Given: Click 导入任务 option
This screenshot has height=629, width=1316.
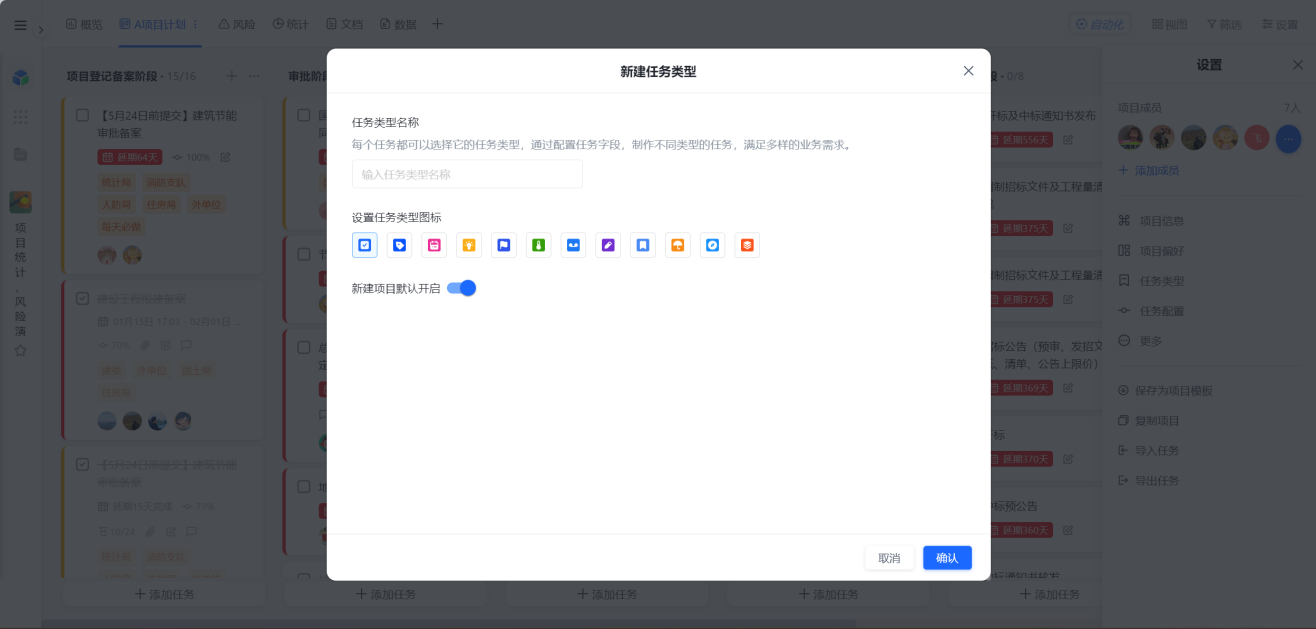Looking at the screenshot, I should (1149, 451).
